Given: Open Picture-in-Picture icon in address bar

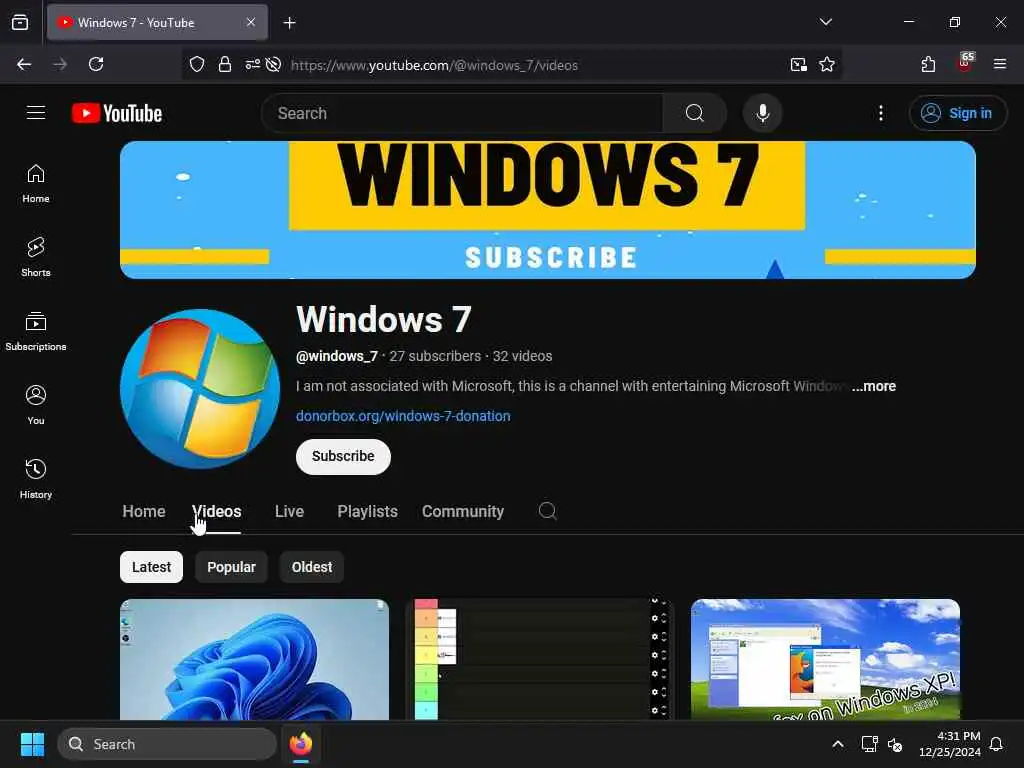Looking at the screenshot, I should coord(798,64).
